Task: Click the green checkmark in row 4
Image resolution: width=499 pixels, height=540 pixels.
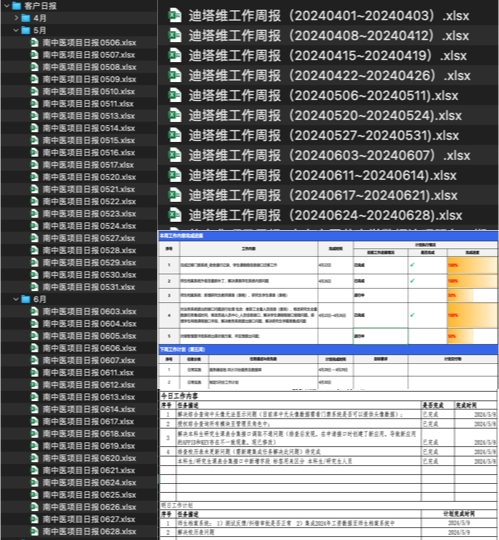Action: pyautogui.click(x=413, y=315)
